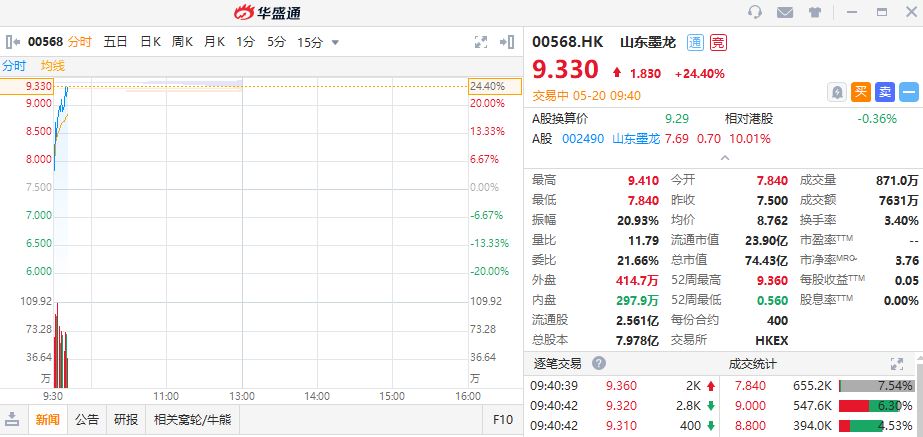Click the 量比 value 11.79
Image resolution: width=923 pixels, height=437 pixels.
point(643,240)
